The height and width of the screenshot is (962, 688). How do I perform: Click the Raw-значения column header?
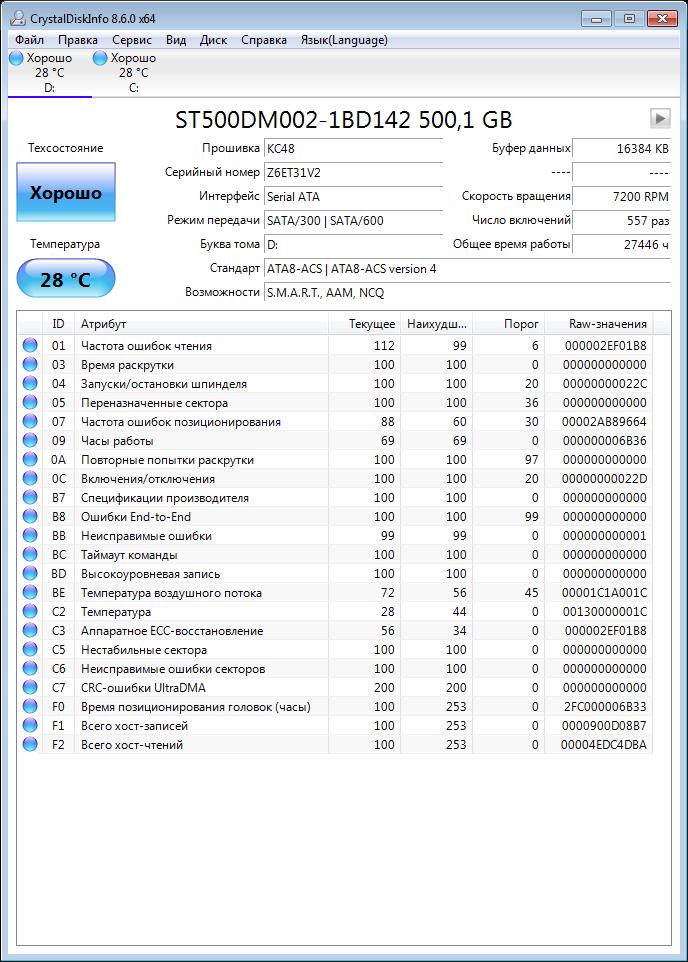[x=598, y=324]
